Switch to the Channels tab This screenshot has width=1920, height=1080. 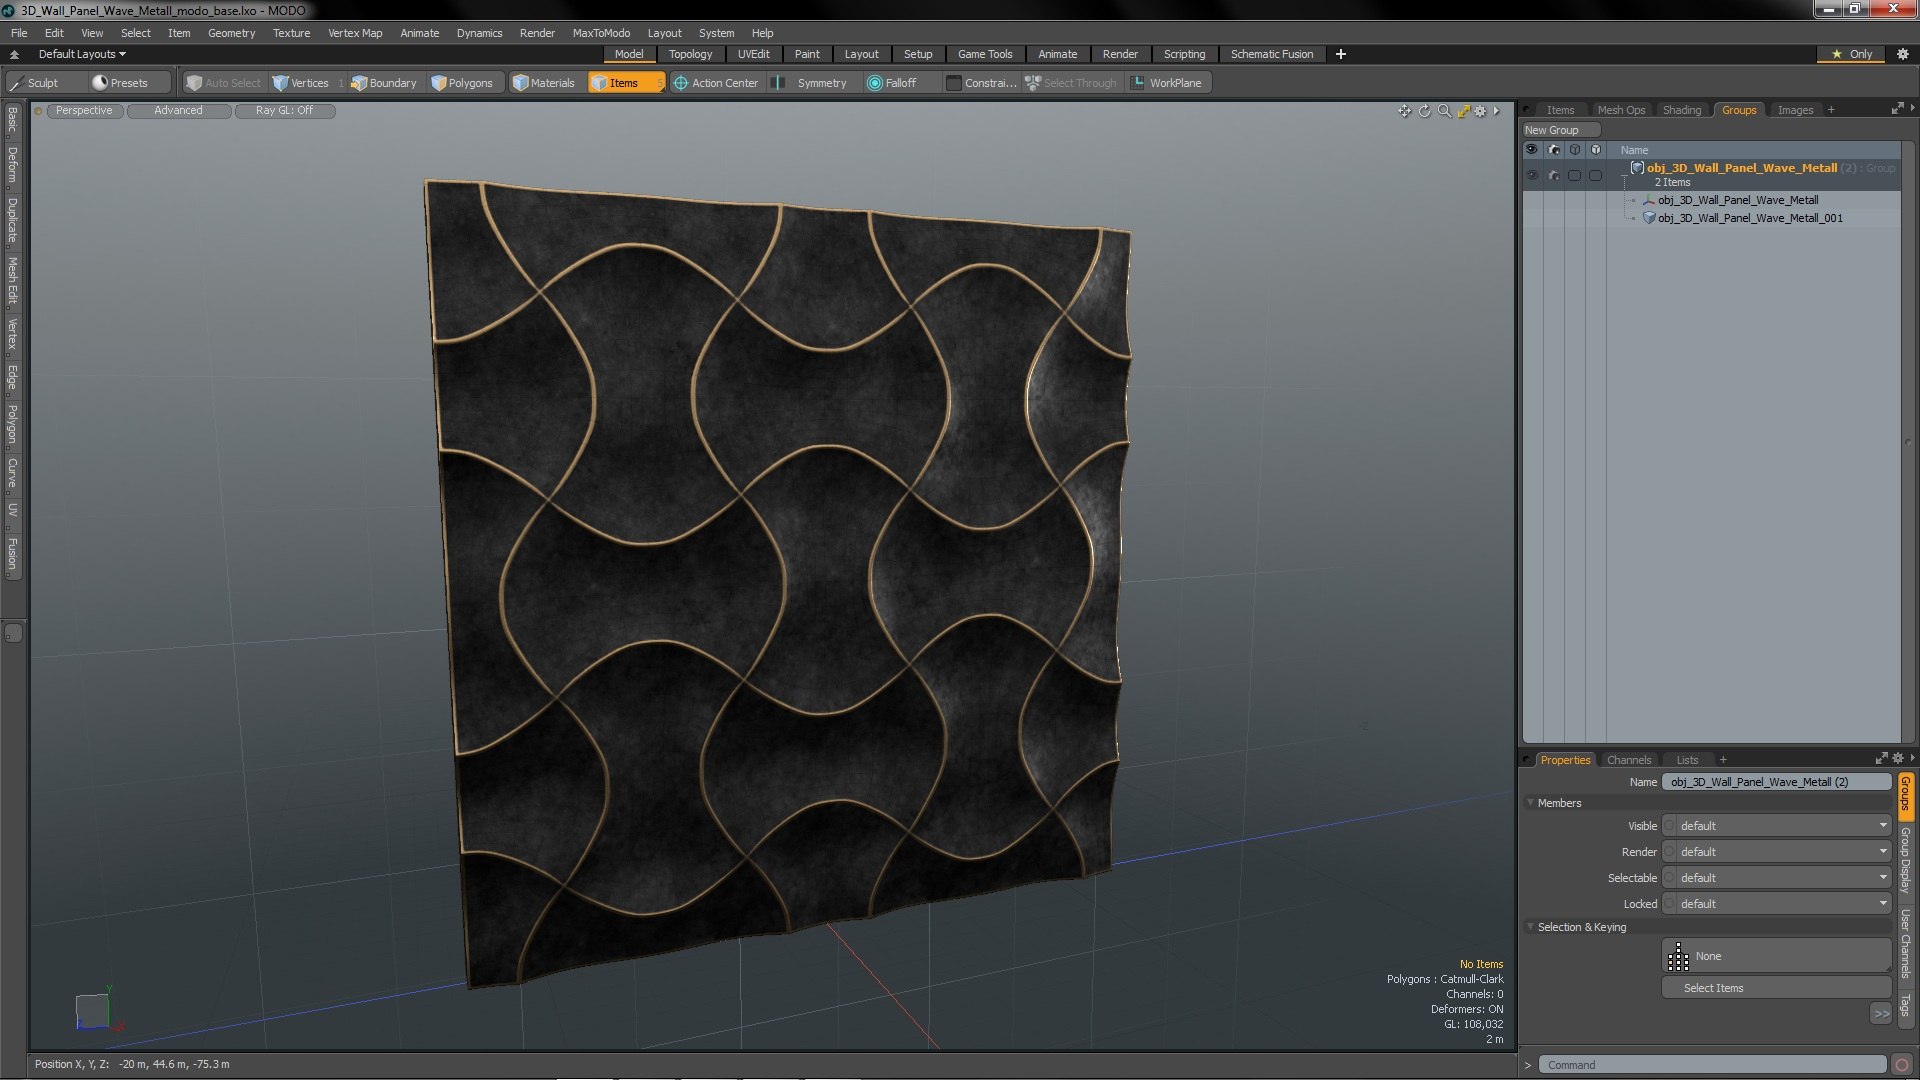[1628, 760]
